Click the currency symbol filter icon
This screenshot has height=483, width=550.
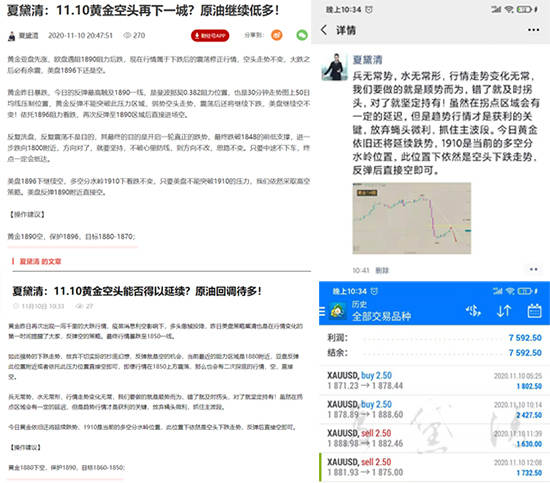click(473, 311)
